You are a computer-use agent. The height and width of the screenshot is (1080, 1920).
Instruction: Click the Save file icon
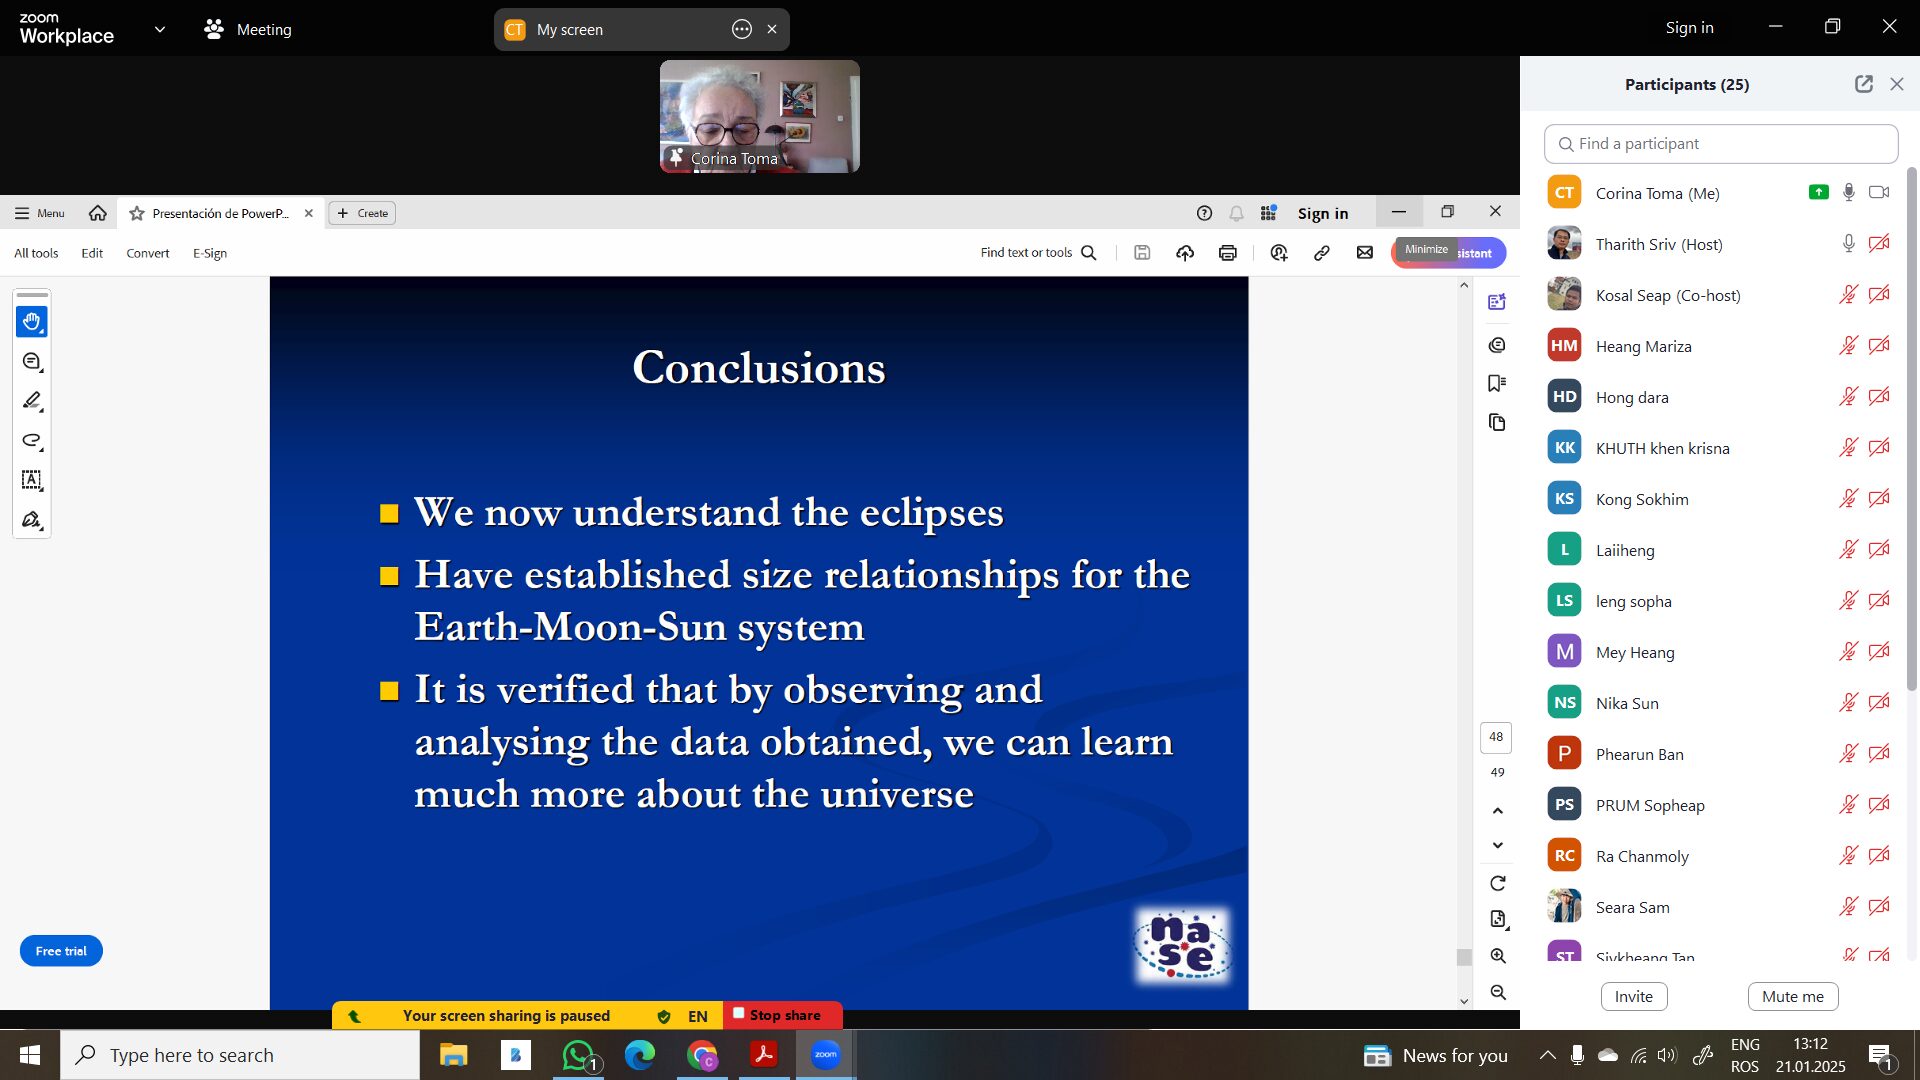pos(1142,253)
